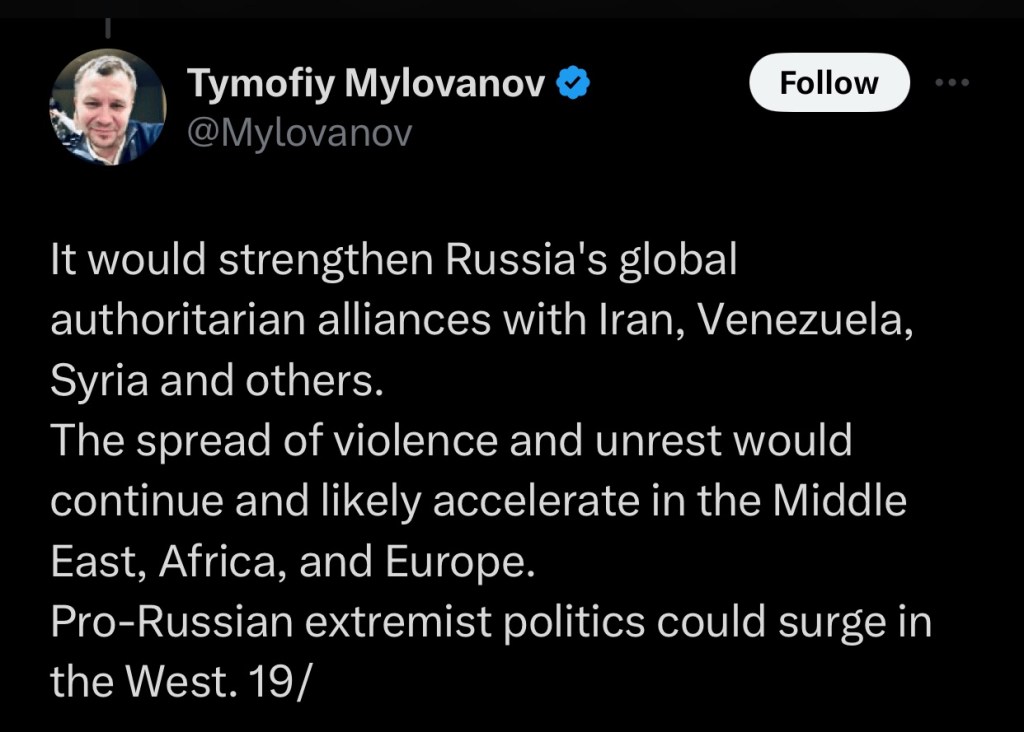1024x732 pixels.
Task: Open the three-dot more options menu
Action: (x=951, y=83)
